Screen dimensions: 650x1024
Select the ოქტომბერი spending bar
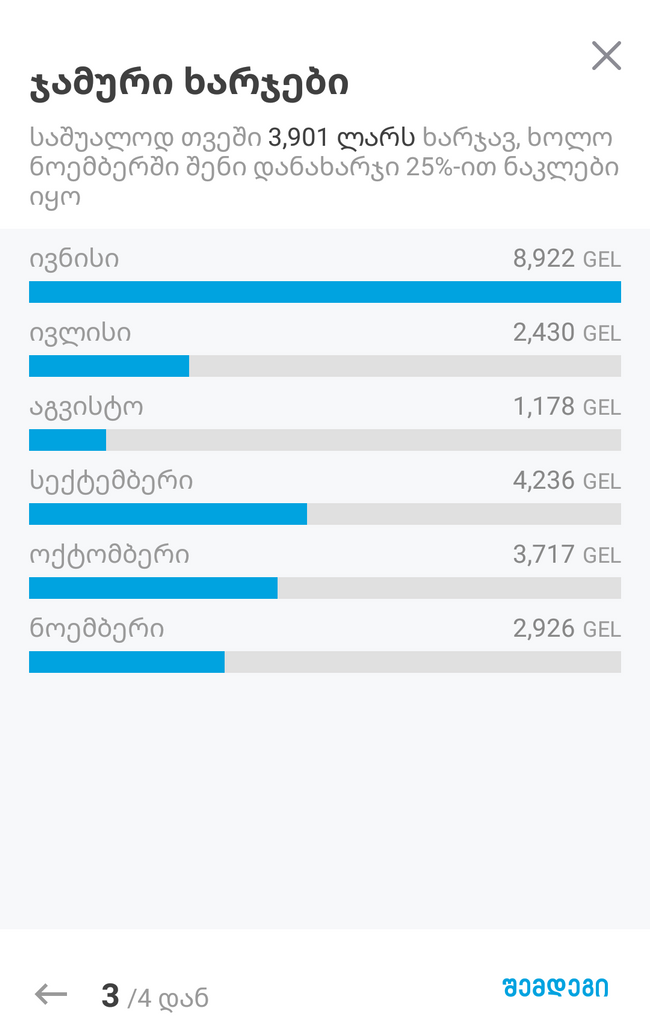click(325, 588)
